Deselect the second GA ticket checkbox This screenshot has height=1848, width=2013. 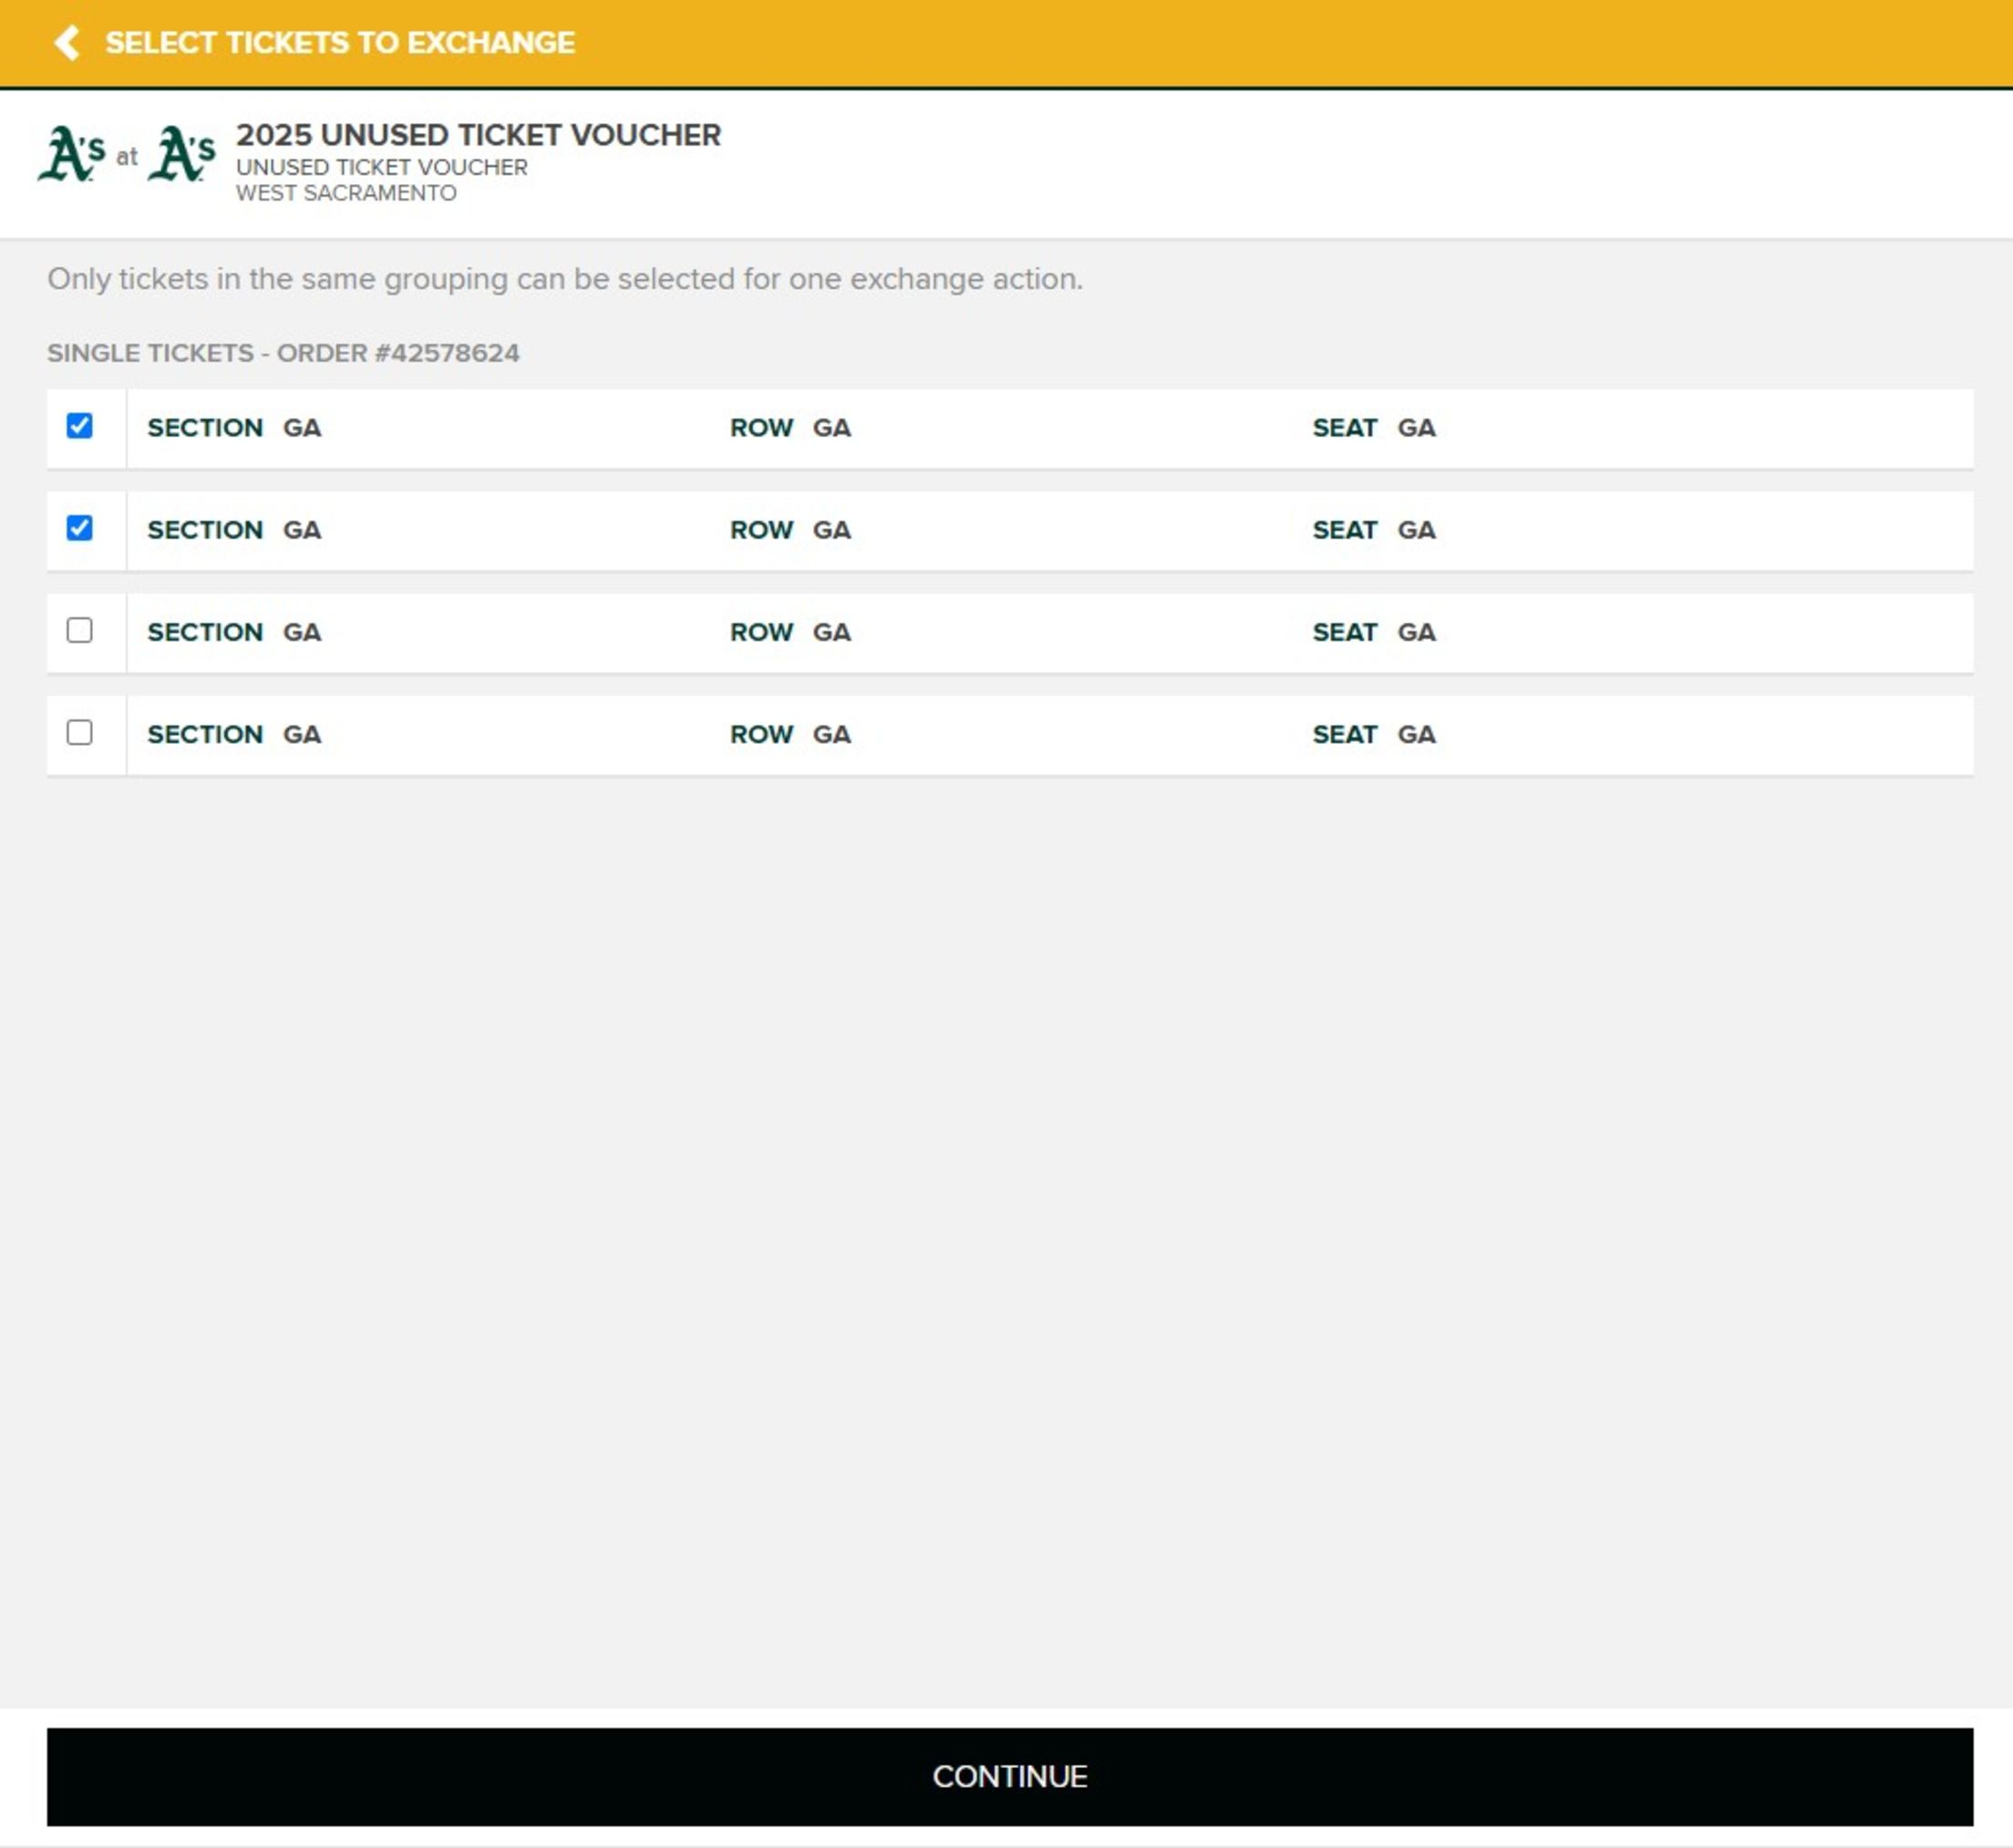coord(80,528)
